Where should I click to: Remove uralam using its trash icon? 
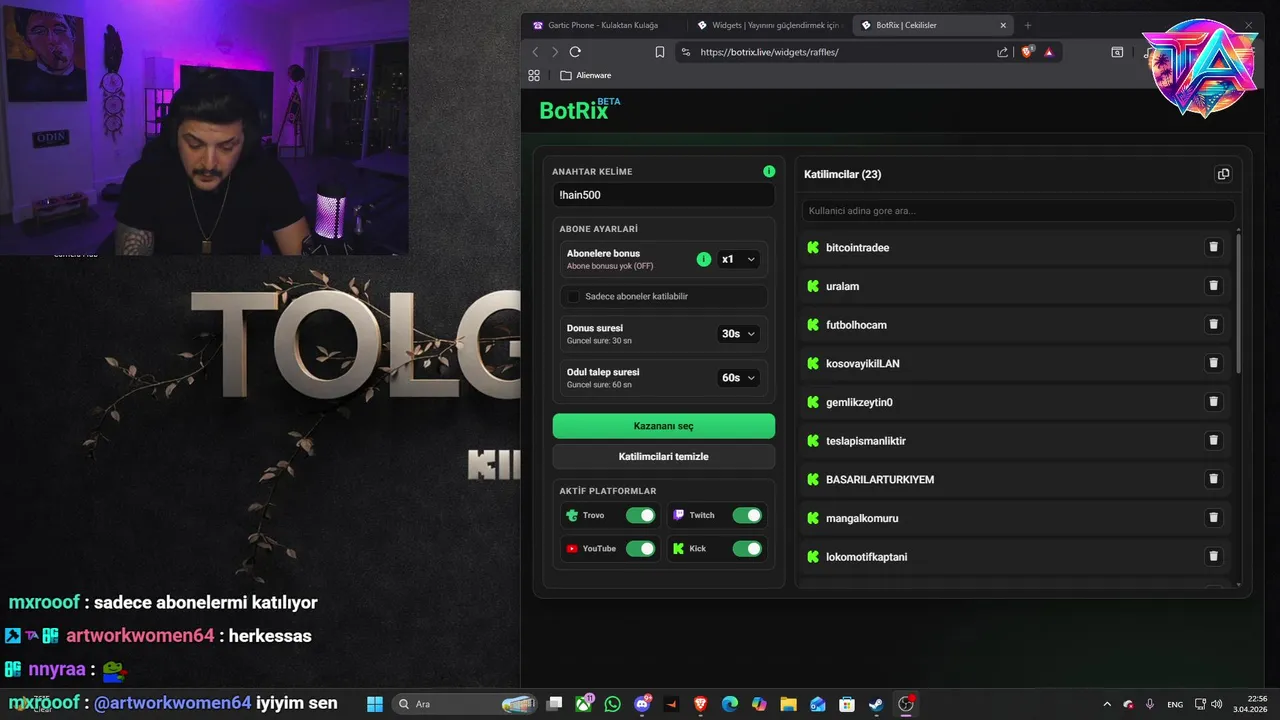[x=1213, y=286]
